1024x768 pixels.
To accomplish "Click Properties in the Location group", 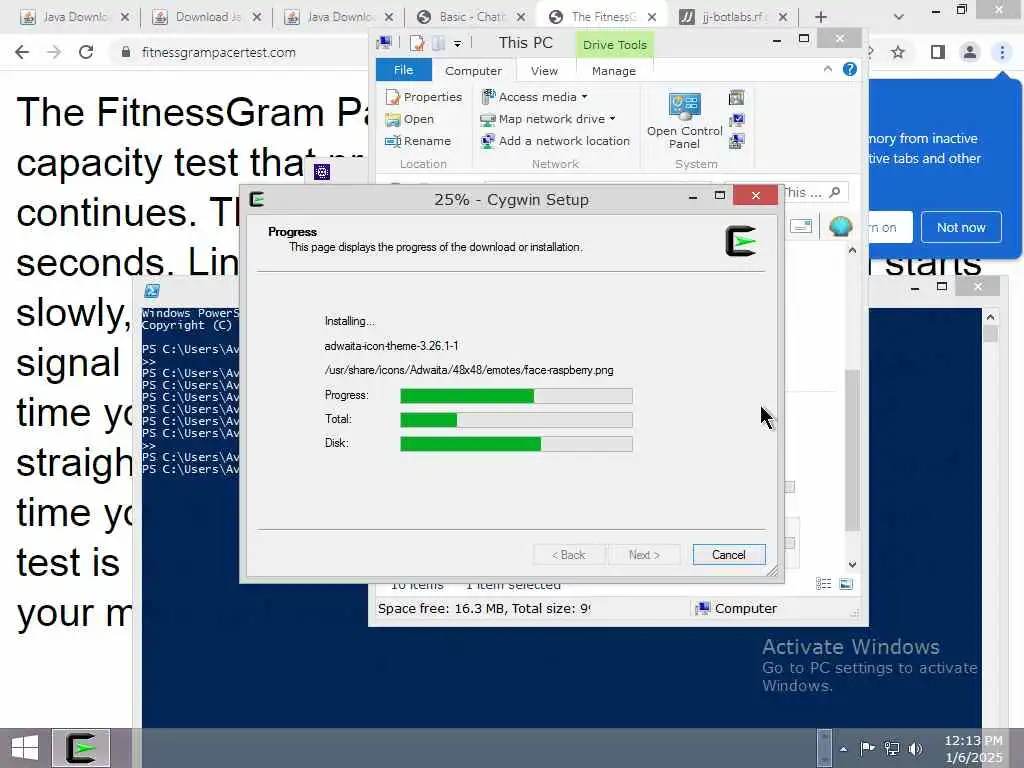I will (x=424, y=97).
